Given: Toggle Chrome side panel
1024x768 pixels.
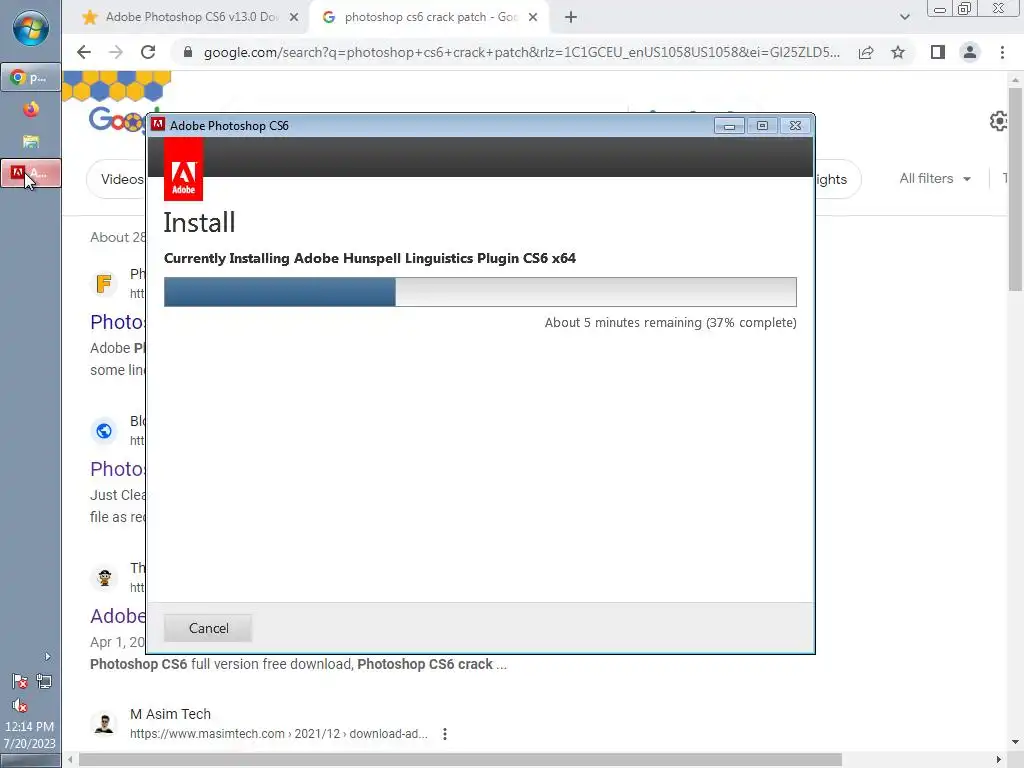Looking at the screenshot, I should click(938, 52).
